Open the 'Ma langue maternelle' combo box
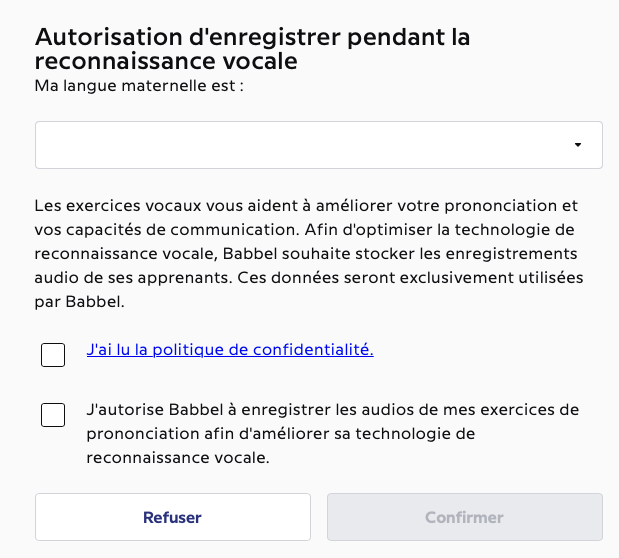Viewport: 619px width, 558px height. point(318,146)
